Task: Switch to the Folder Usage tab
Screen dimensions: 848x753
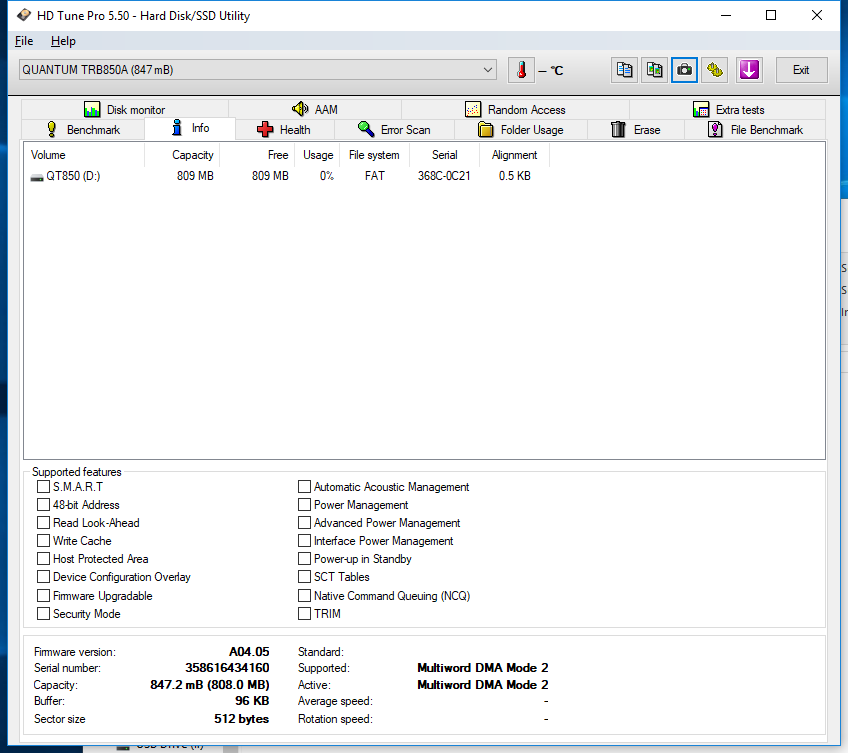Action: tap(521, 129)
